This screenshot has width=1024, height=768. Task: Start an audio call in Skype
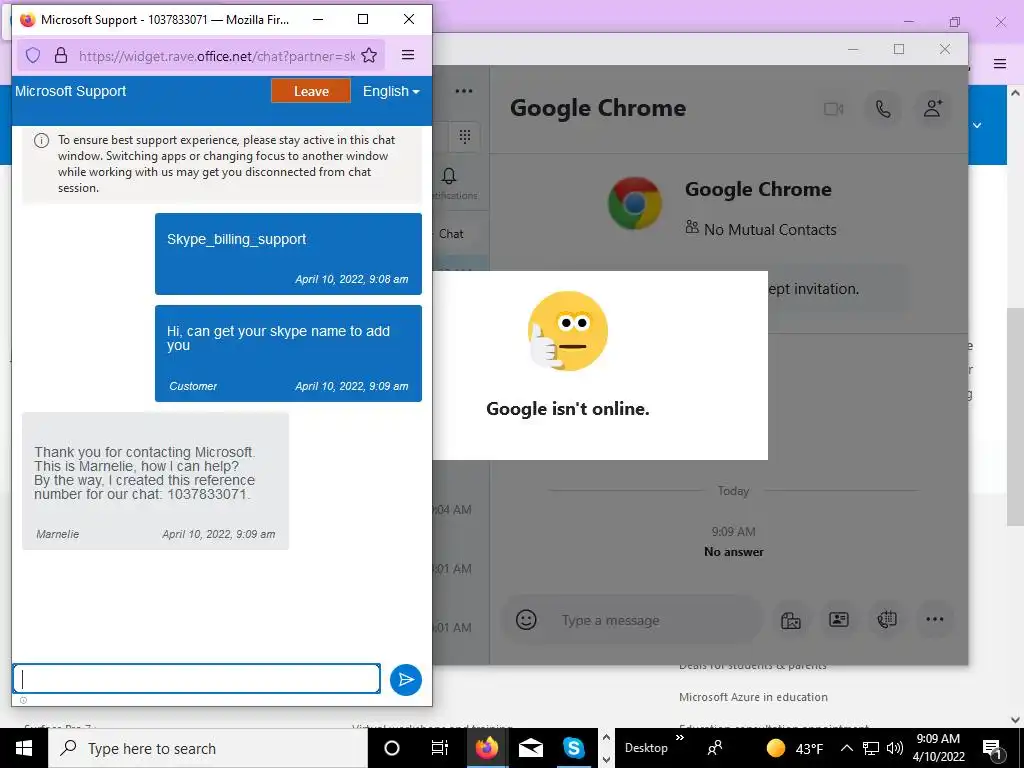pyautogui.click(x=883, y=108)
